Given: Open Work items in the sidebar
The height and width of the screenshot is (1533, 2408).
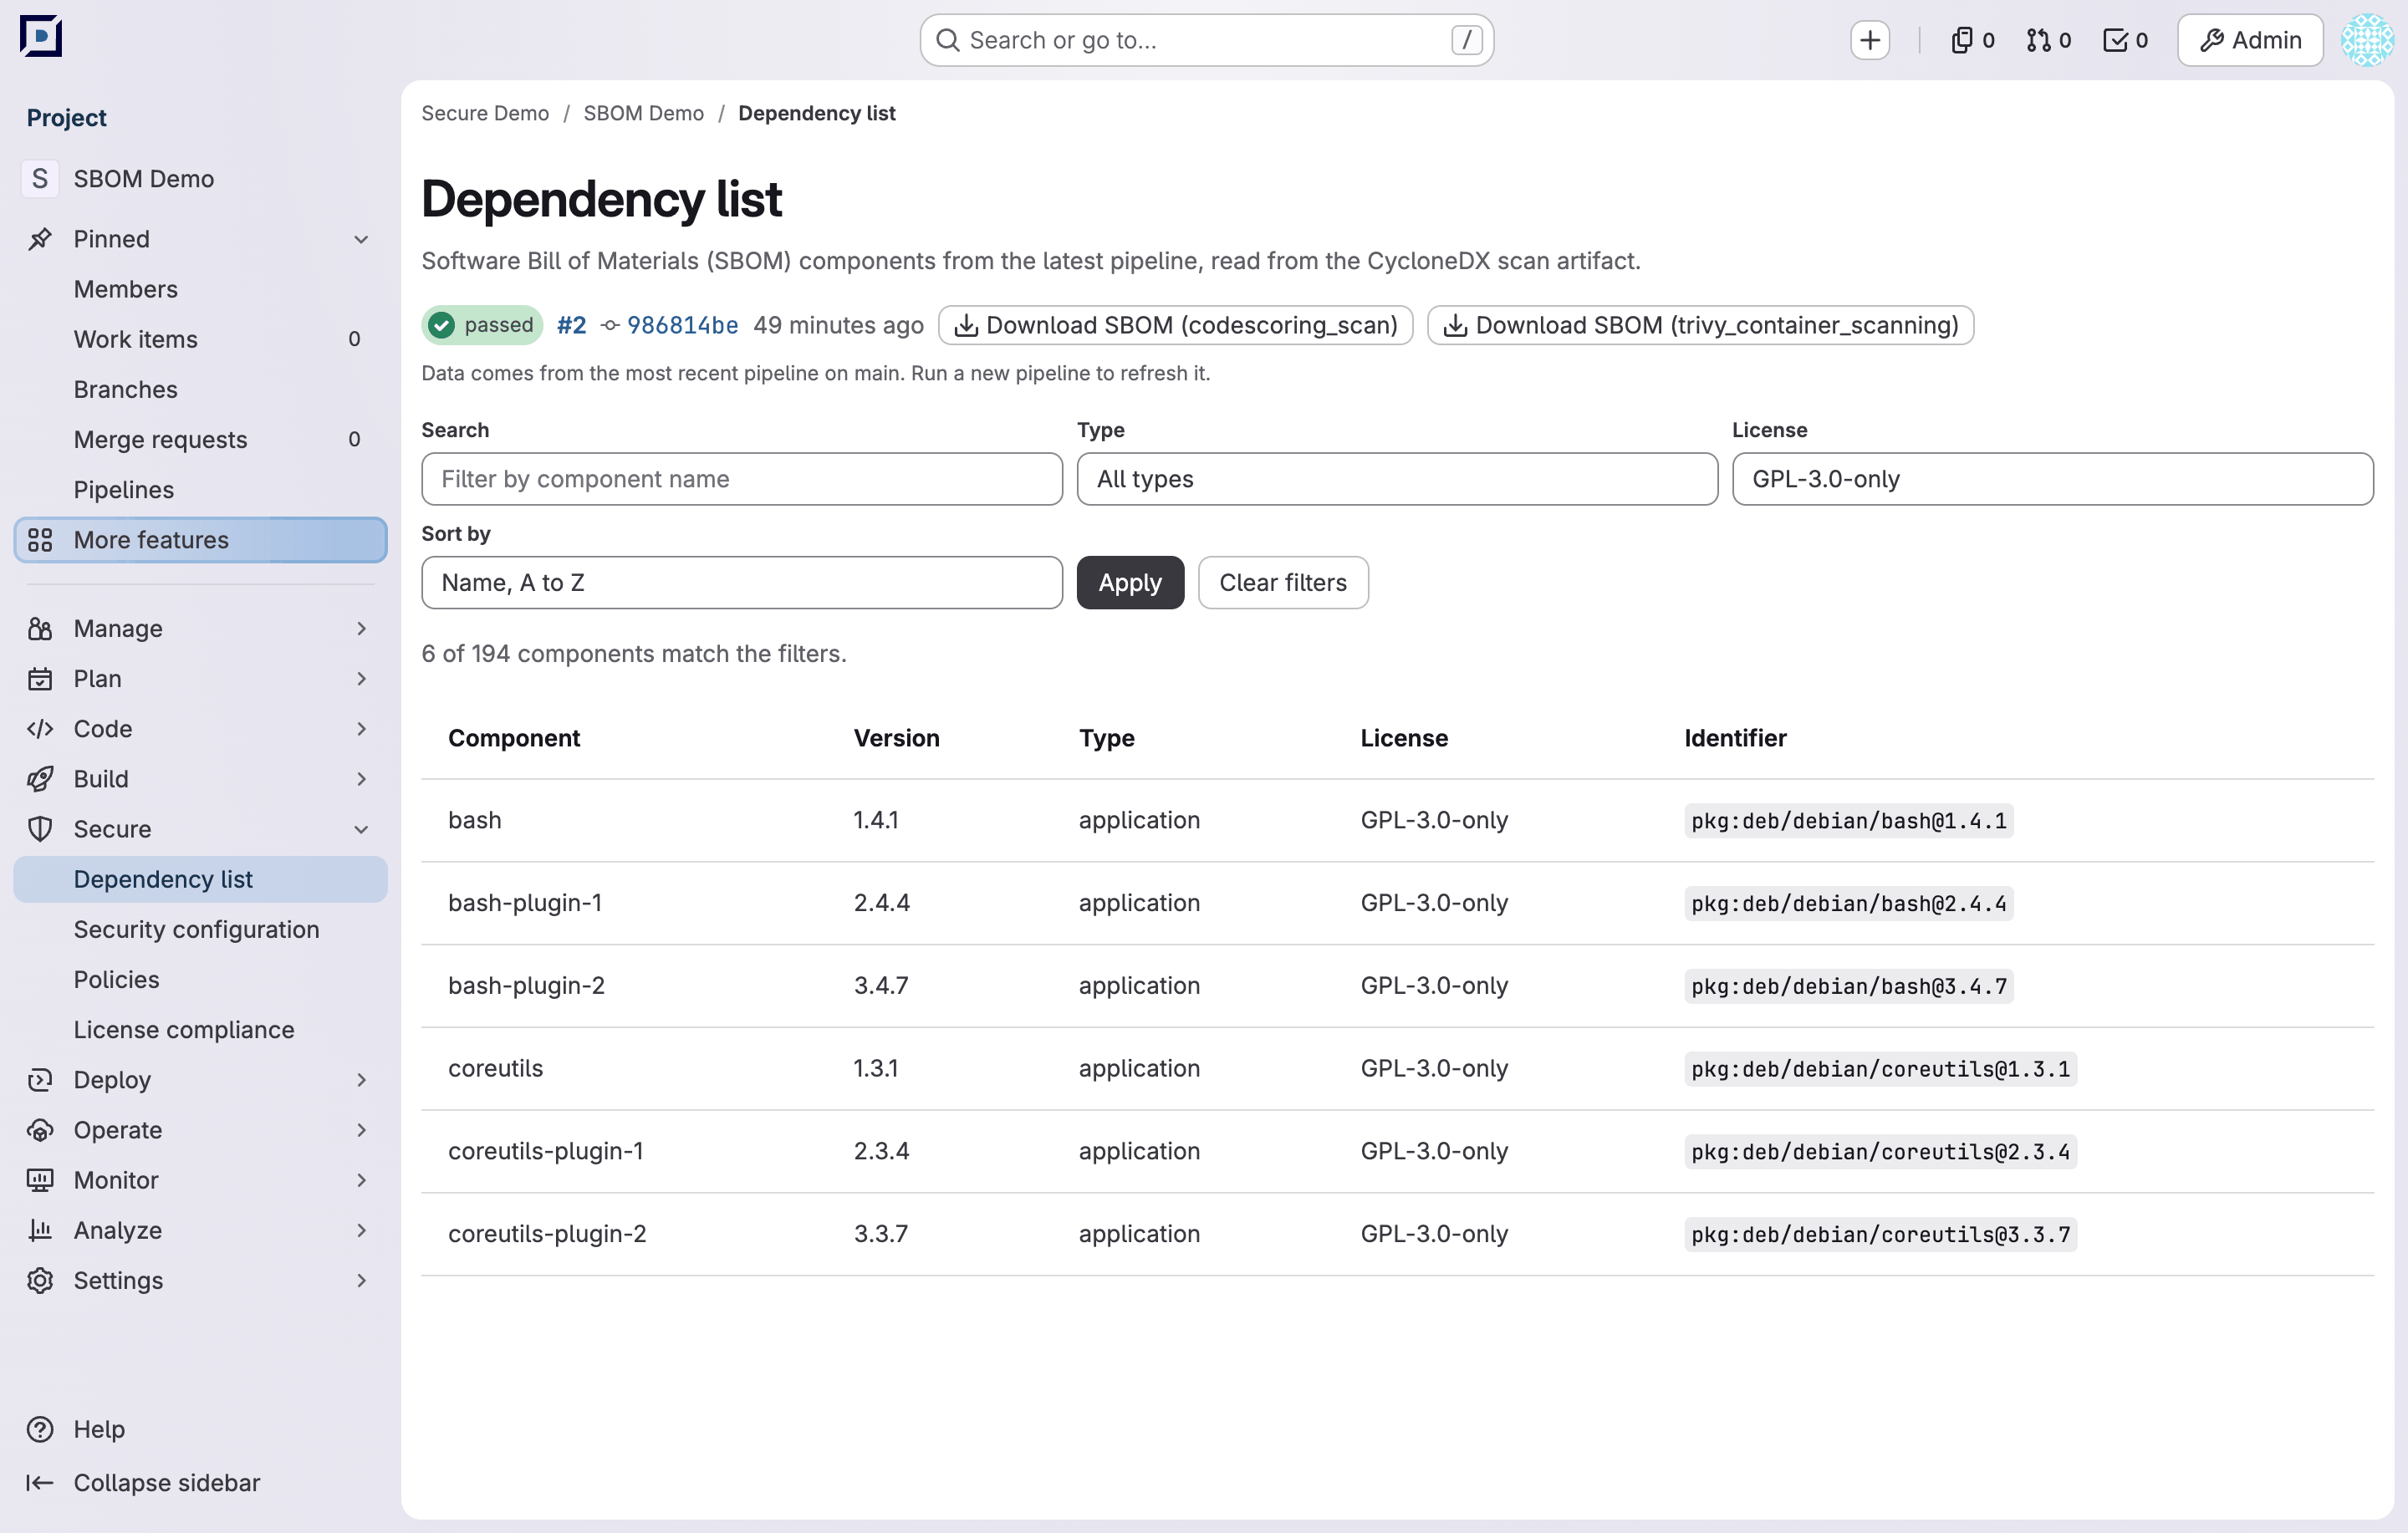Looking at the screenshot, I should coord(201,339).
